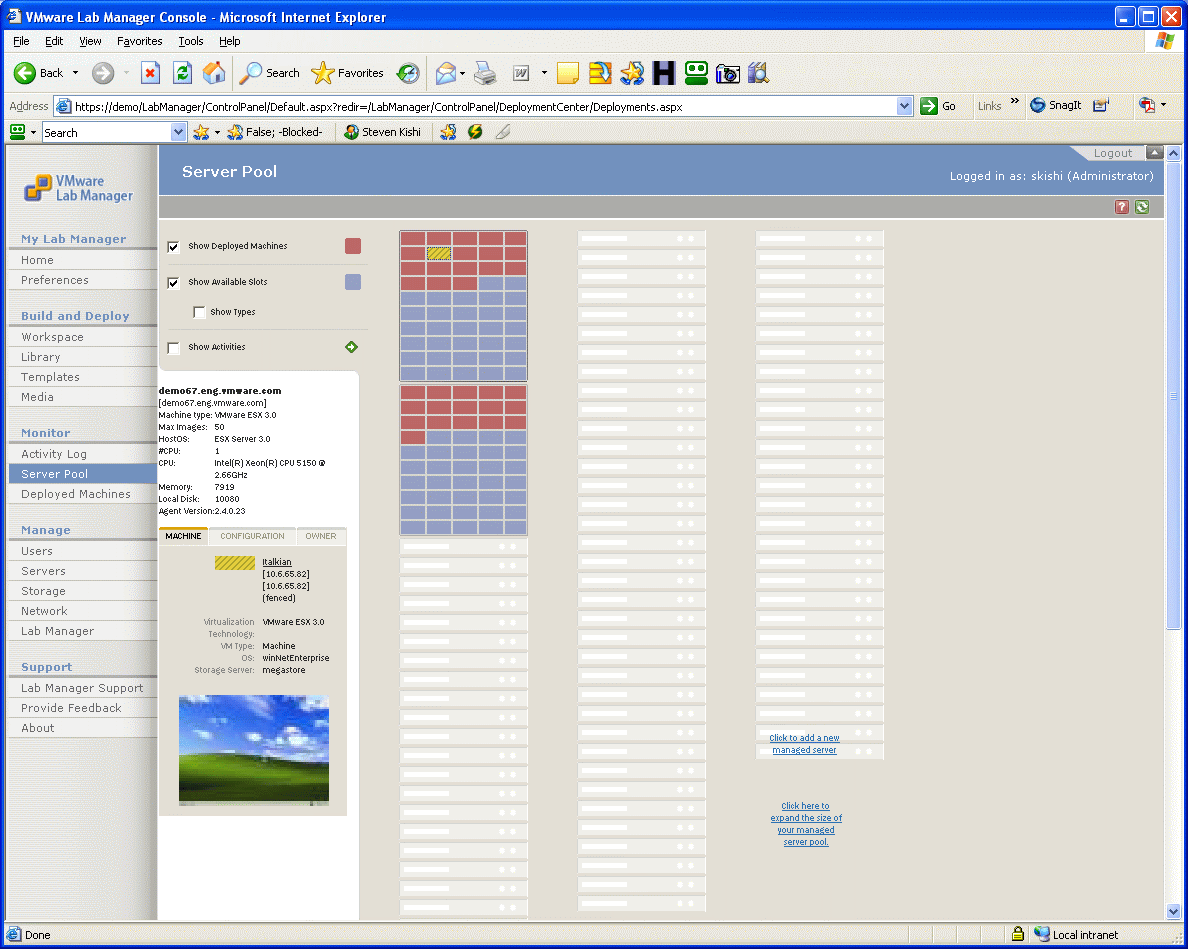
Task: Click the red Deployed Machines color swatch
Action: 353,246
